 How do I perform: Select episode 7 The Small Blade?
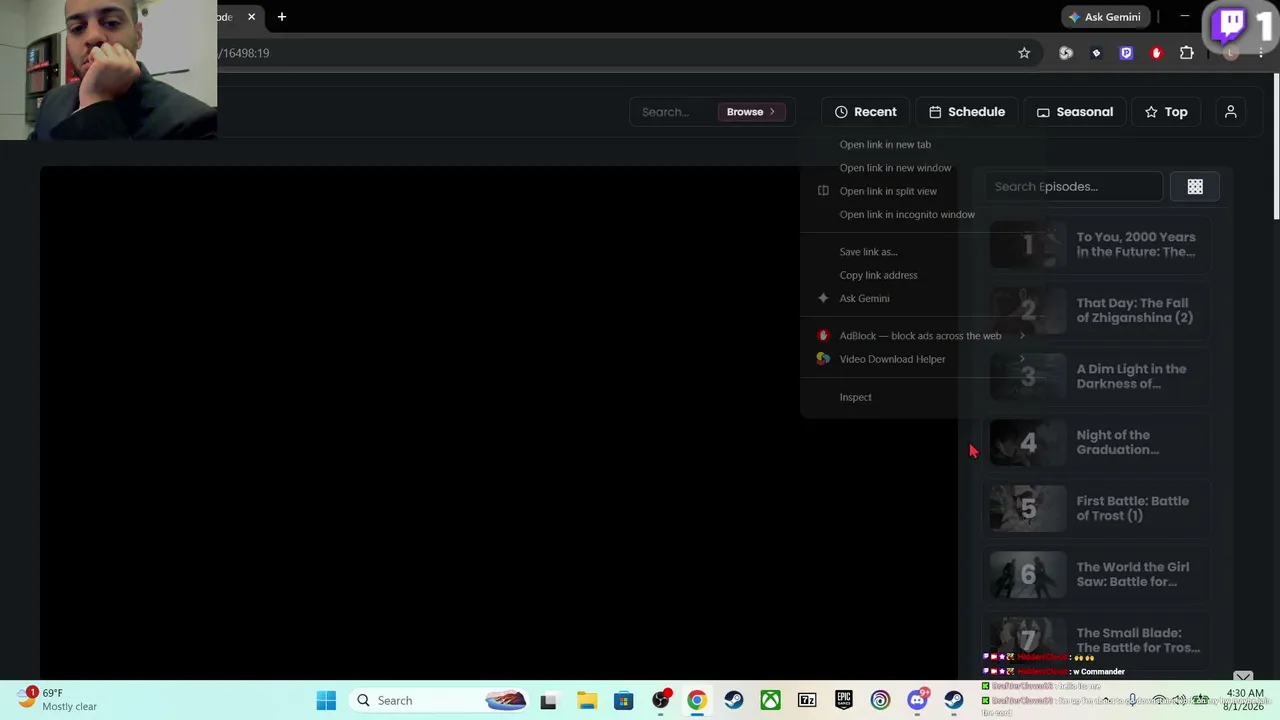pos(1098,640)
